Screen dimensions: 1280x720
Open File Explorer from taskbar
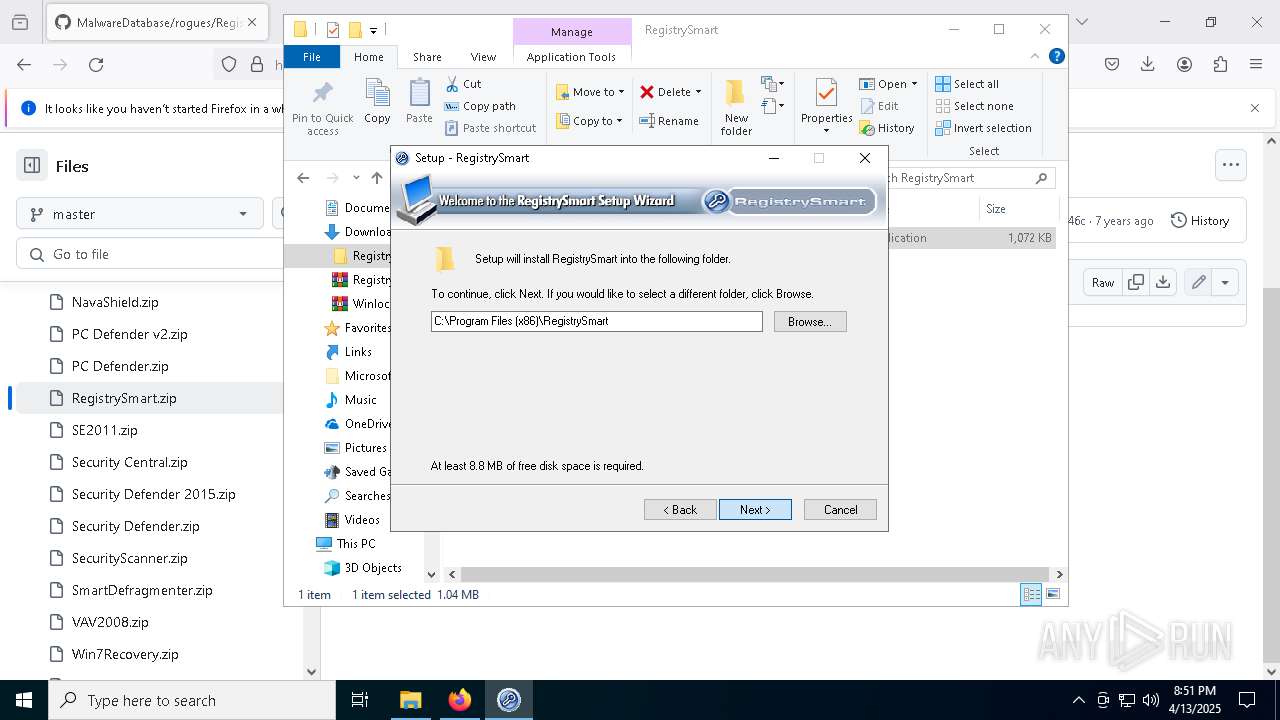pyautogui.click(x=411, y=700)
